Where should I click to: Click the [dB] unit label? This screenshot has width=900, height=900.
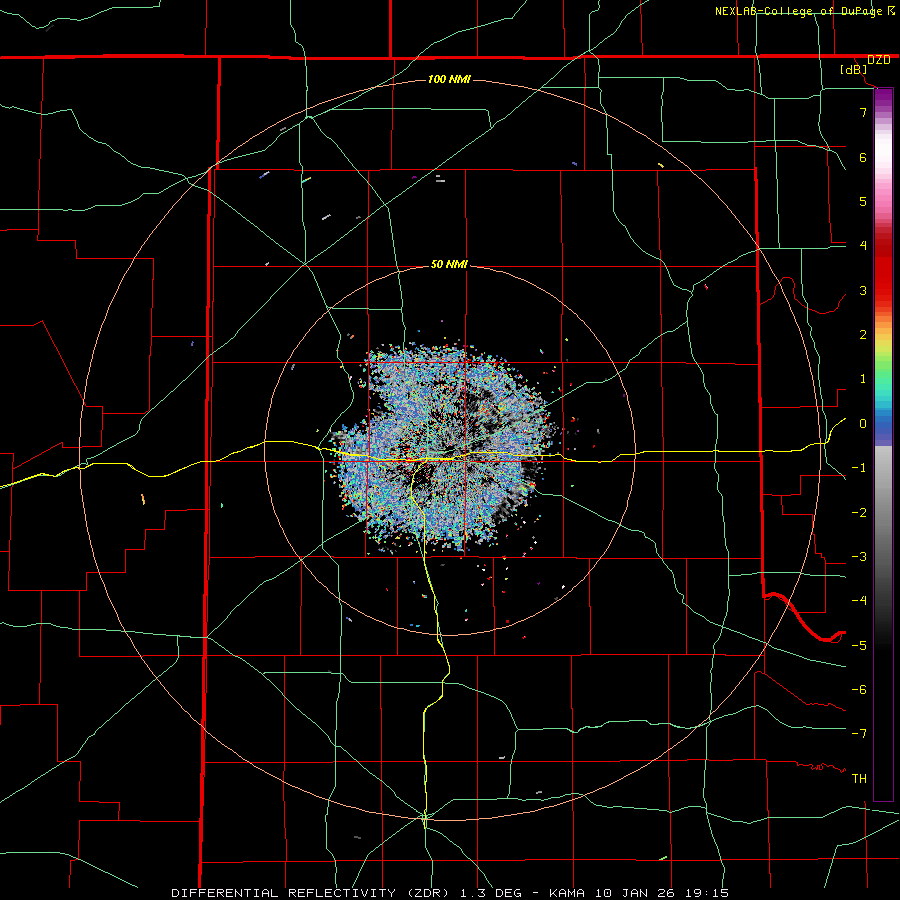click(854, 70)
